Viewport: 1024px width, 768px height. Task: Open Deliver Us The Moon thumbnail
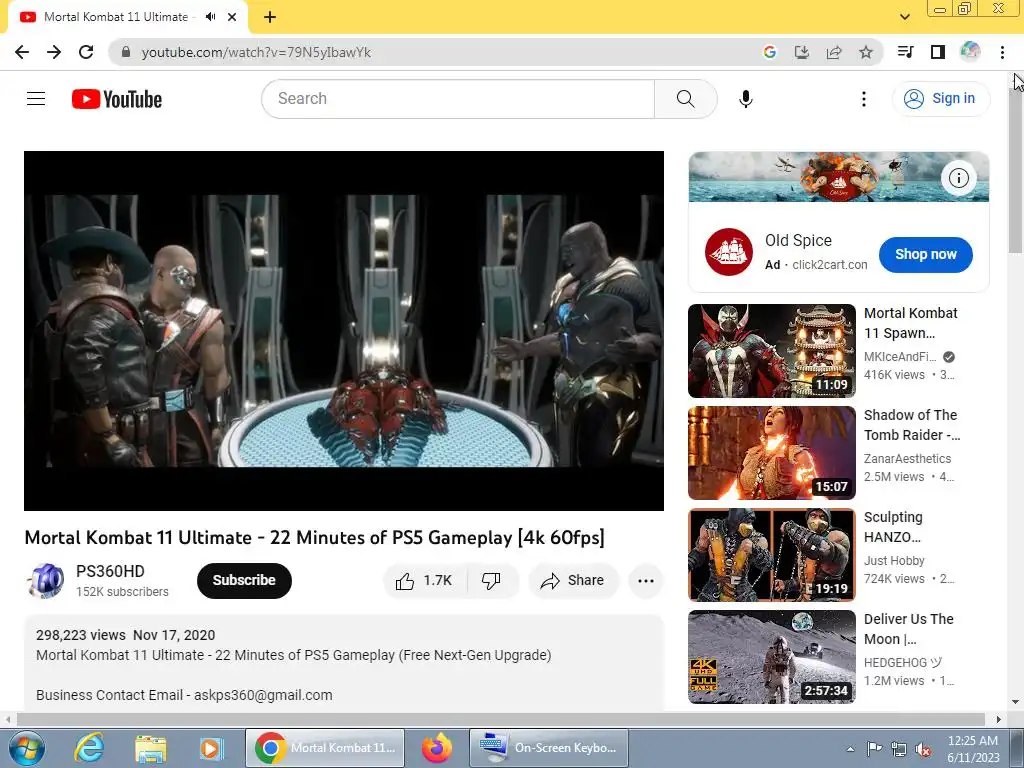pos(771,656)
